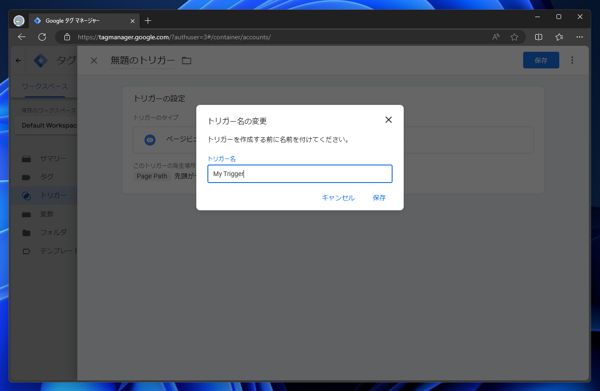Maximize the browser window

point(559,17)
